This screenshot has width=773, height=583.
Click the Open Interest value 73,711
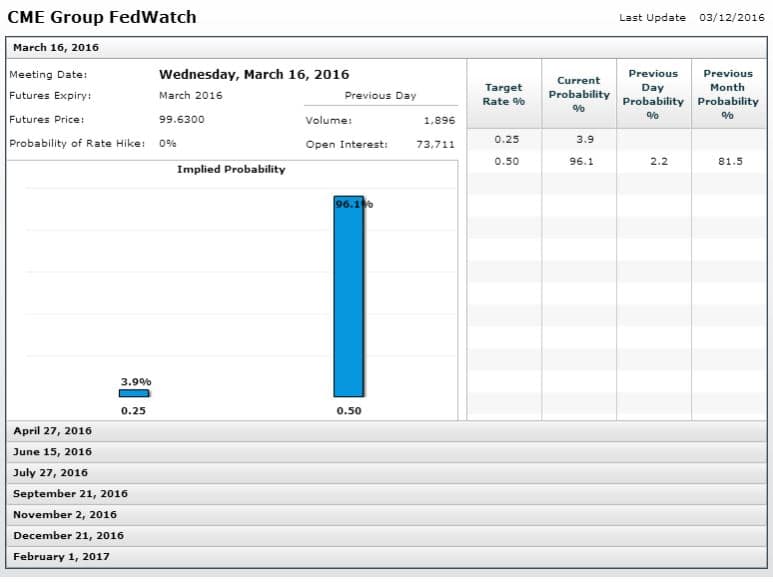435,144
